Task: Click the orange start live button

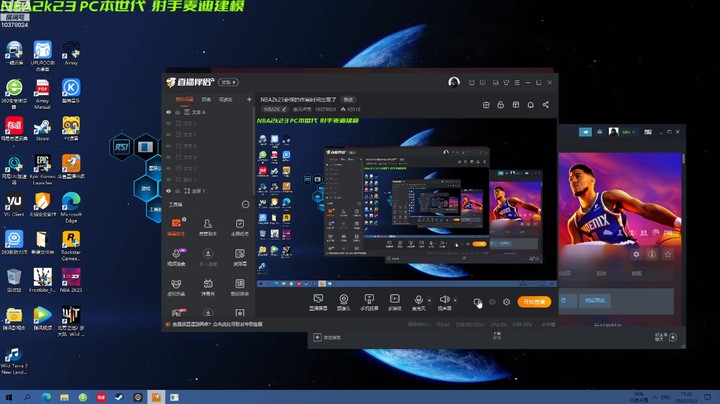Action: [534, 302]
